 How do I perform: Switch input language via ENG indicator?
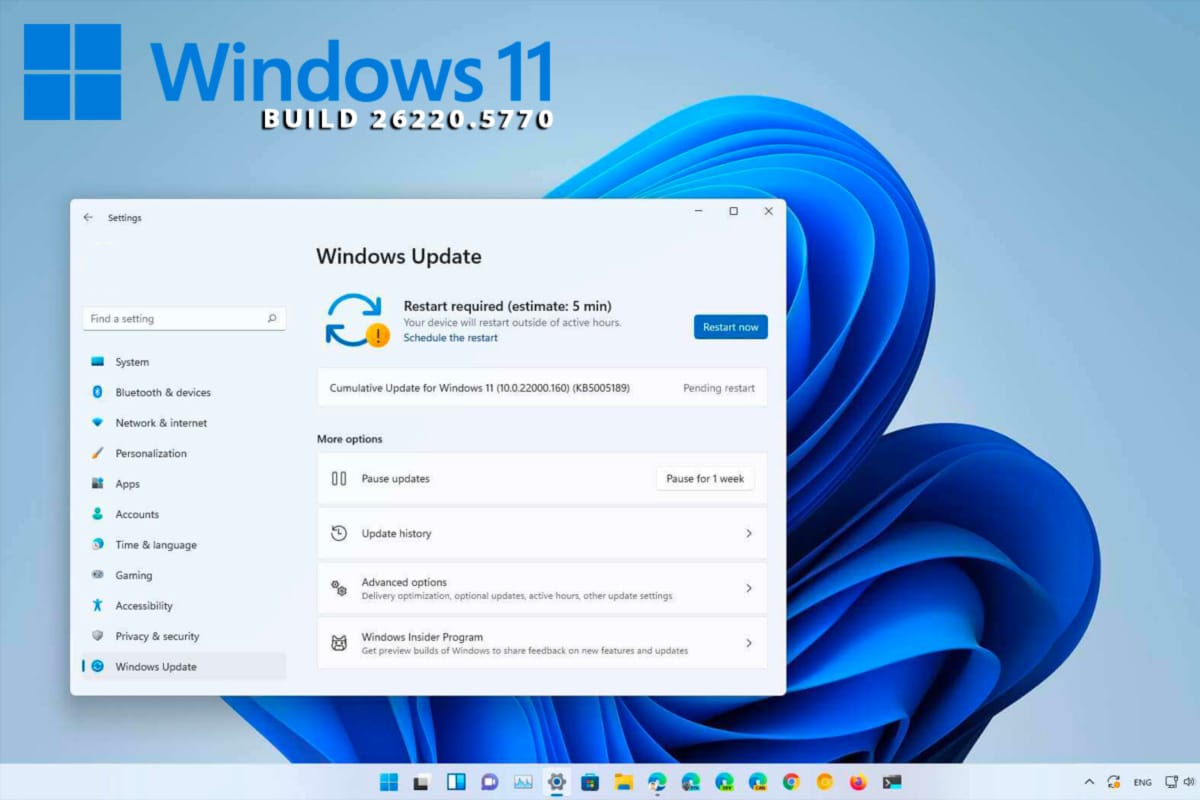1142,782
